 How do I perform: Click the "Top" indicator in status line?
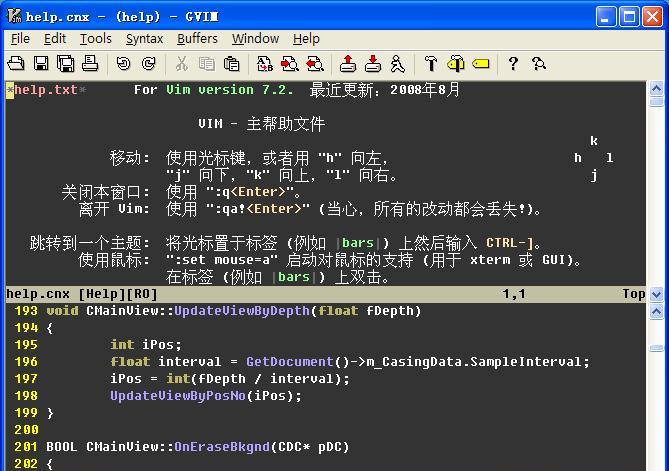pos(633,294)
